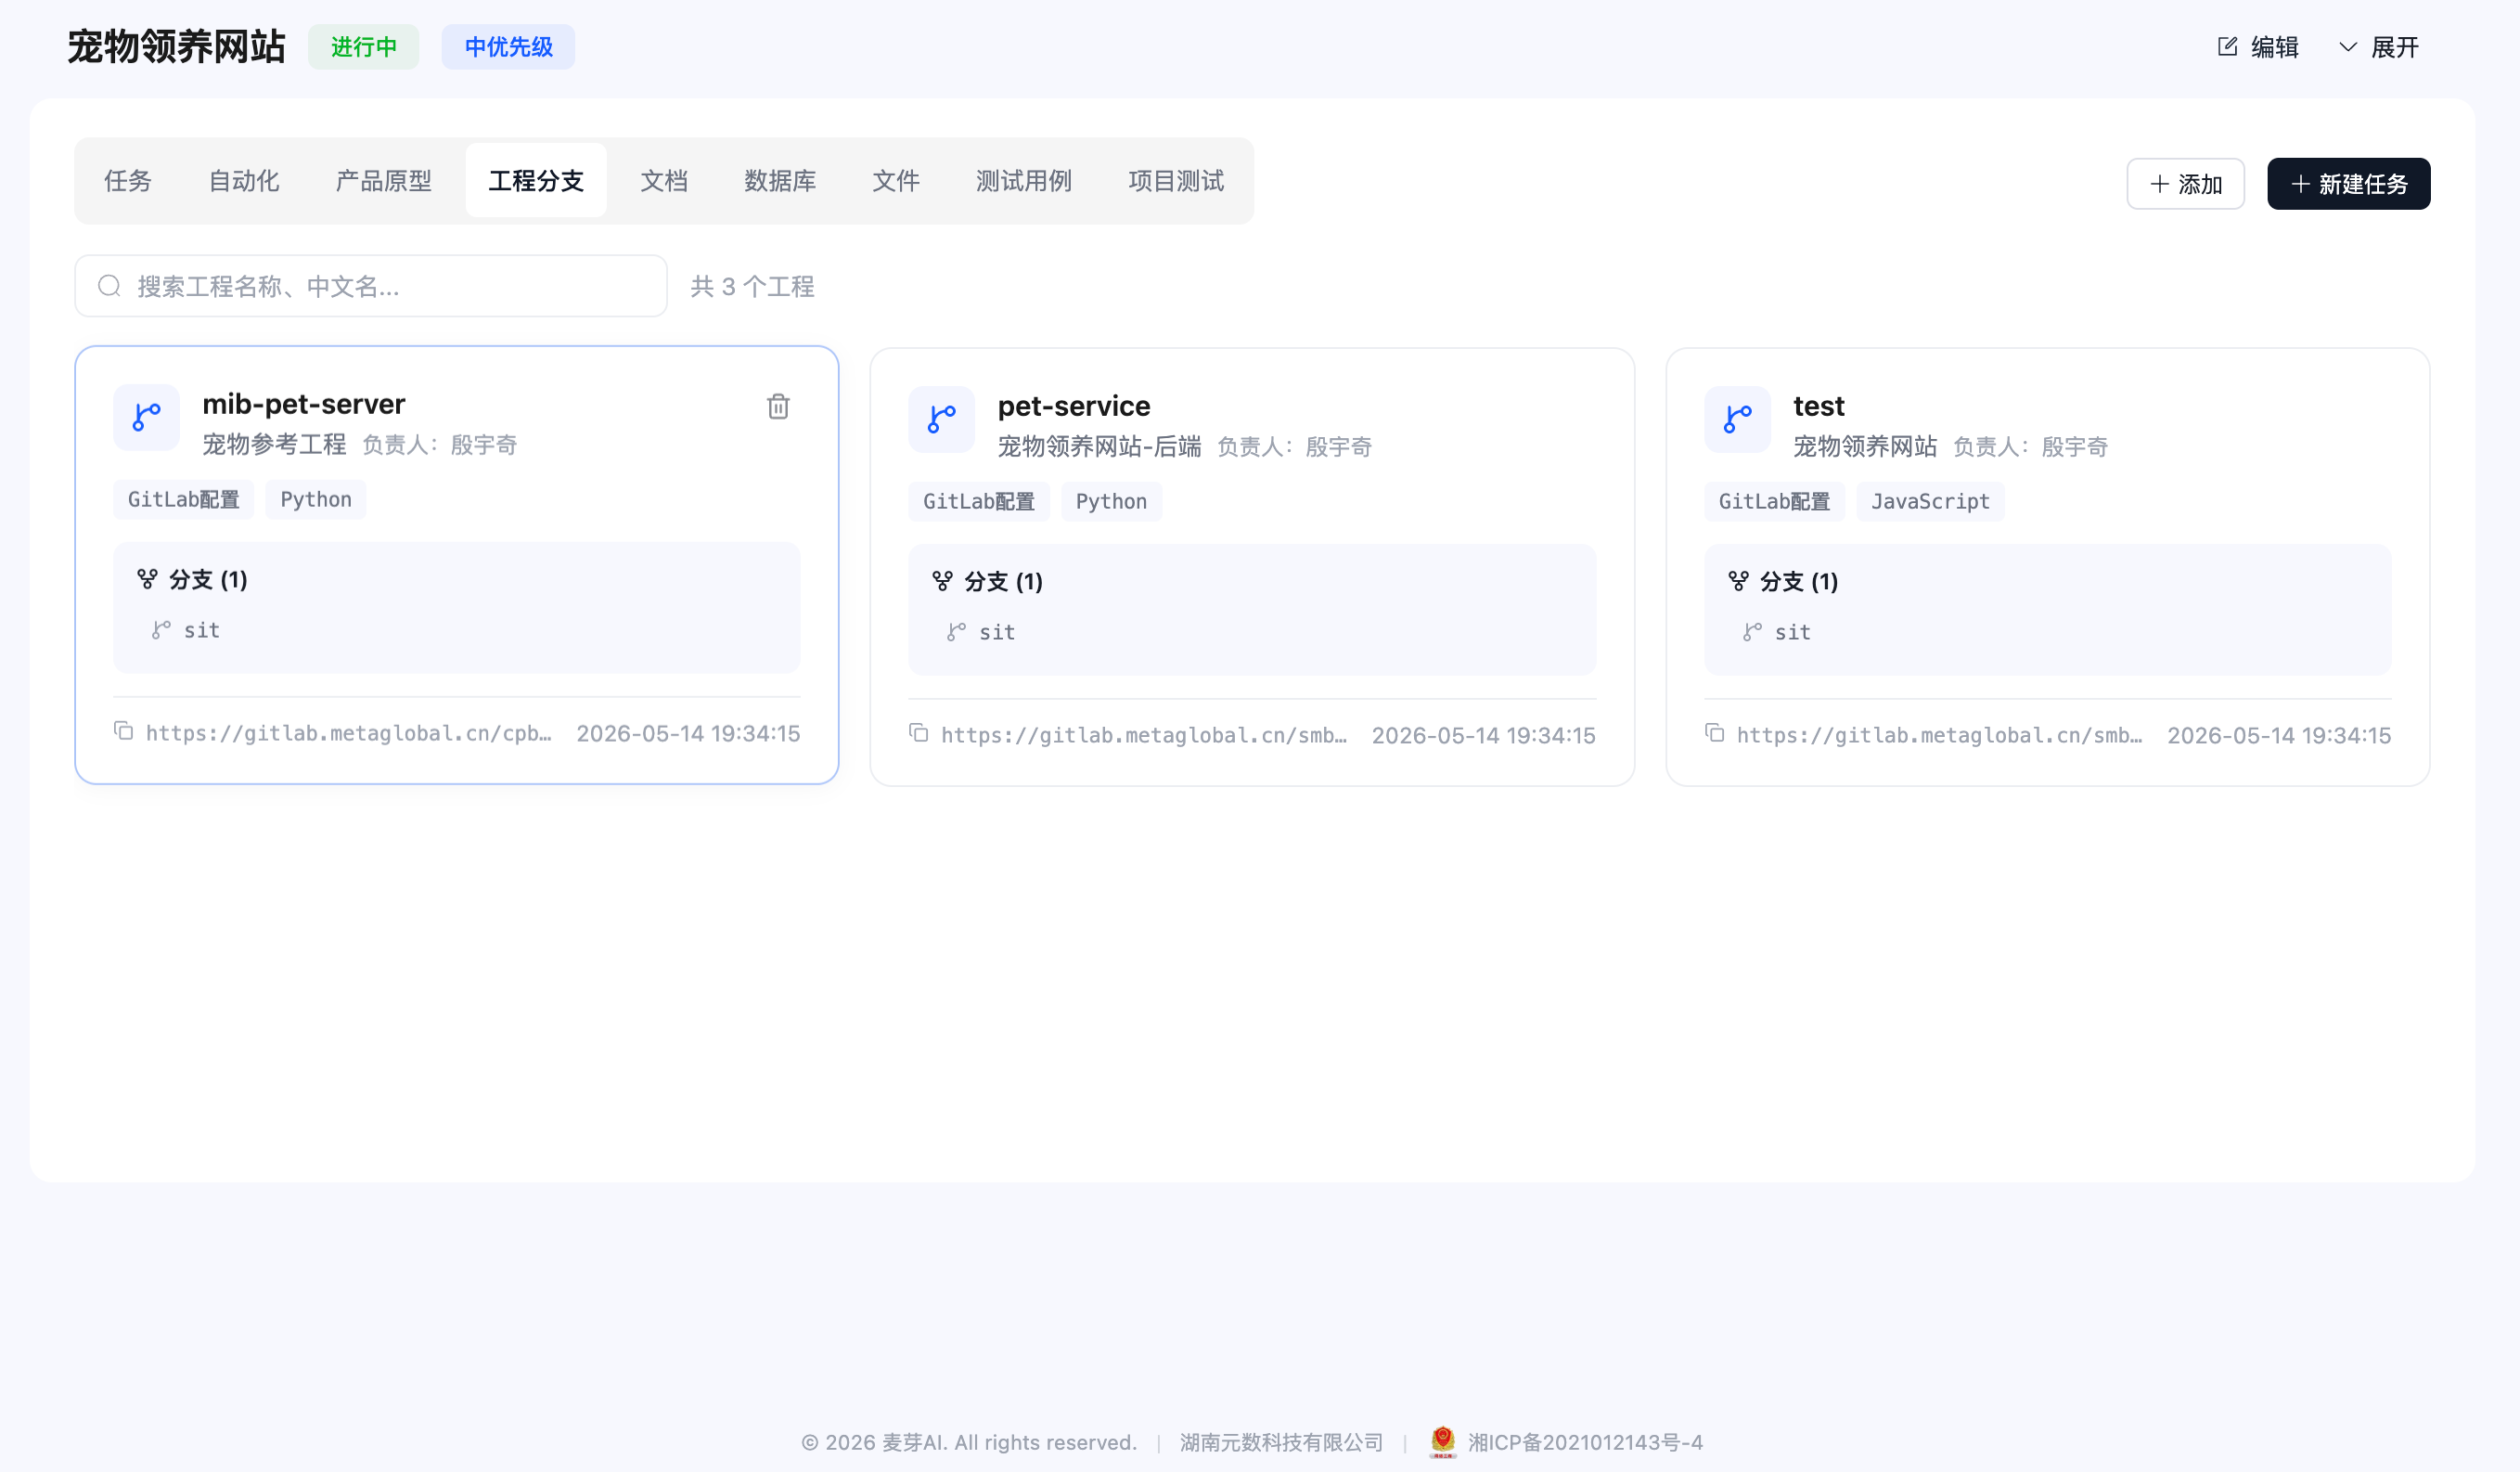Click GitLab配置 tag on test card

point(1774,501)
